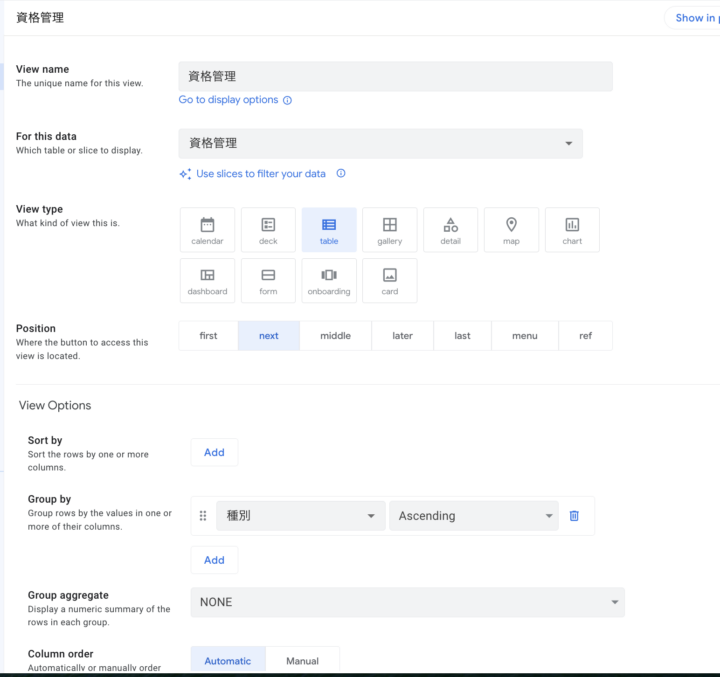The height and width of the screenshot is (677, 720).
Task: Set position to later
Action: [x=402, y=336]
